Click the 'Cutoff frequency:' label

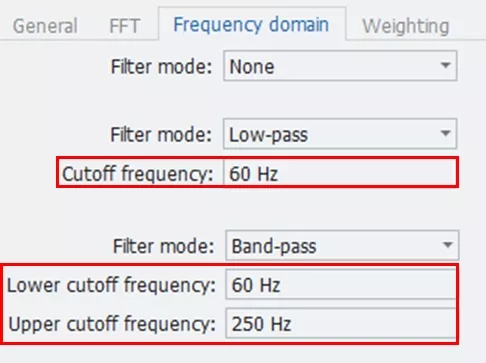coord(137,174)
